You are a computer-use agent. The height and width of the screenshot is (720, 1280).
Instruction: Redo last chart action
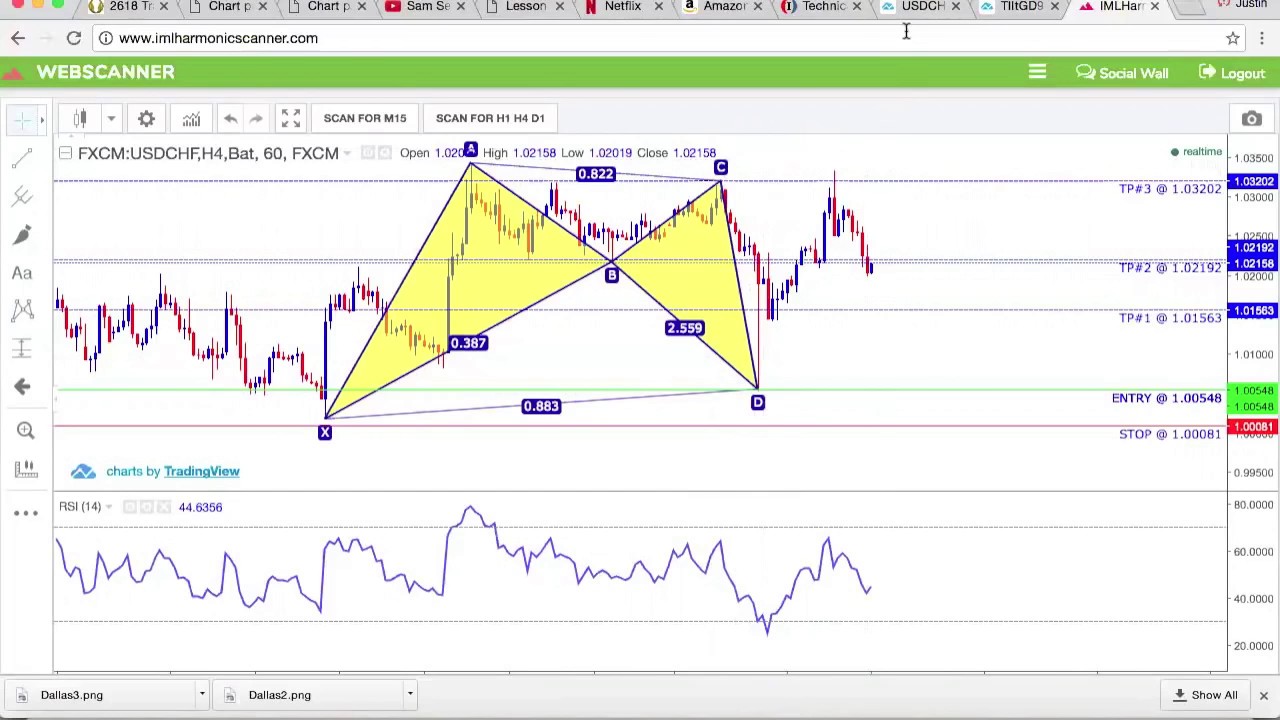(x=256, y=119)
